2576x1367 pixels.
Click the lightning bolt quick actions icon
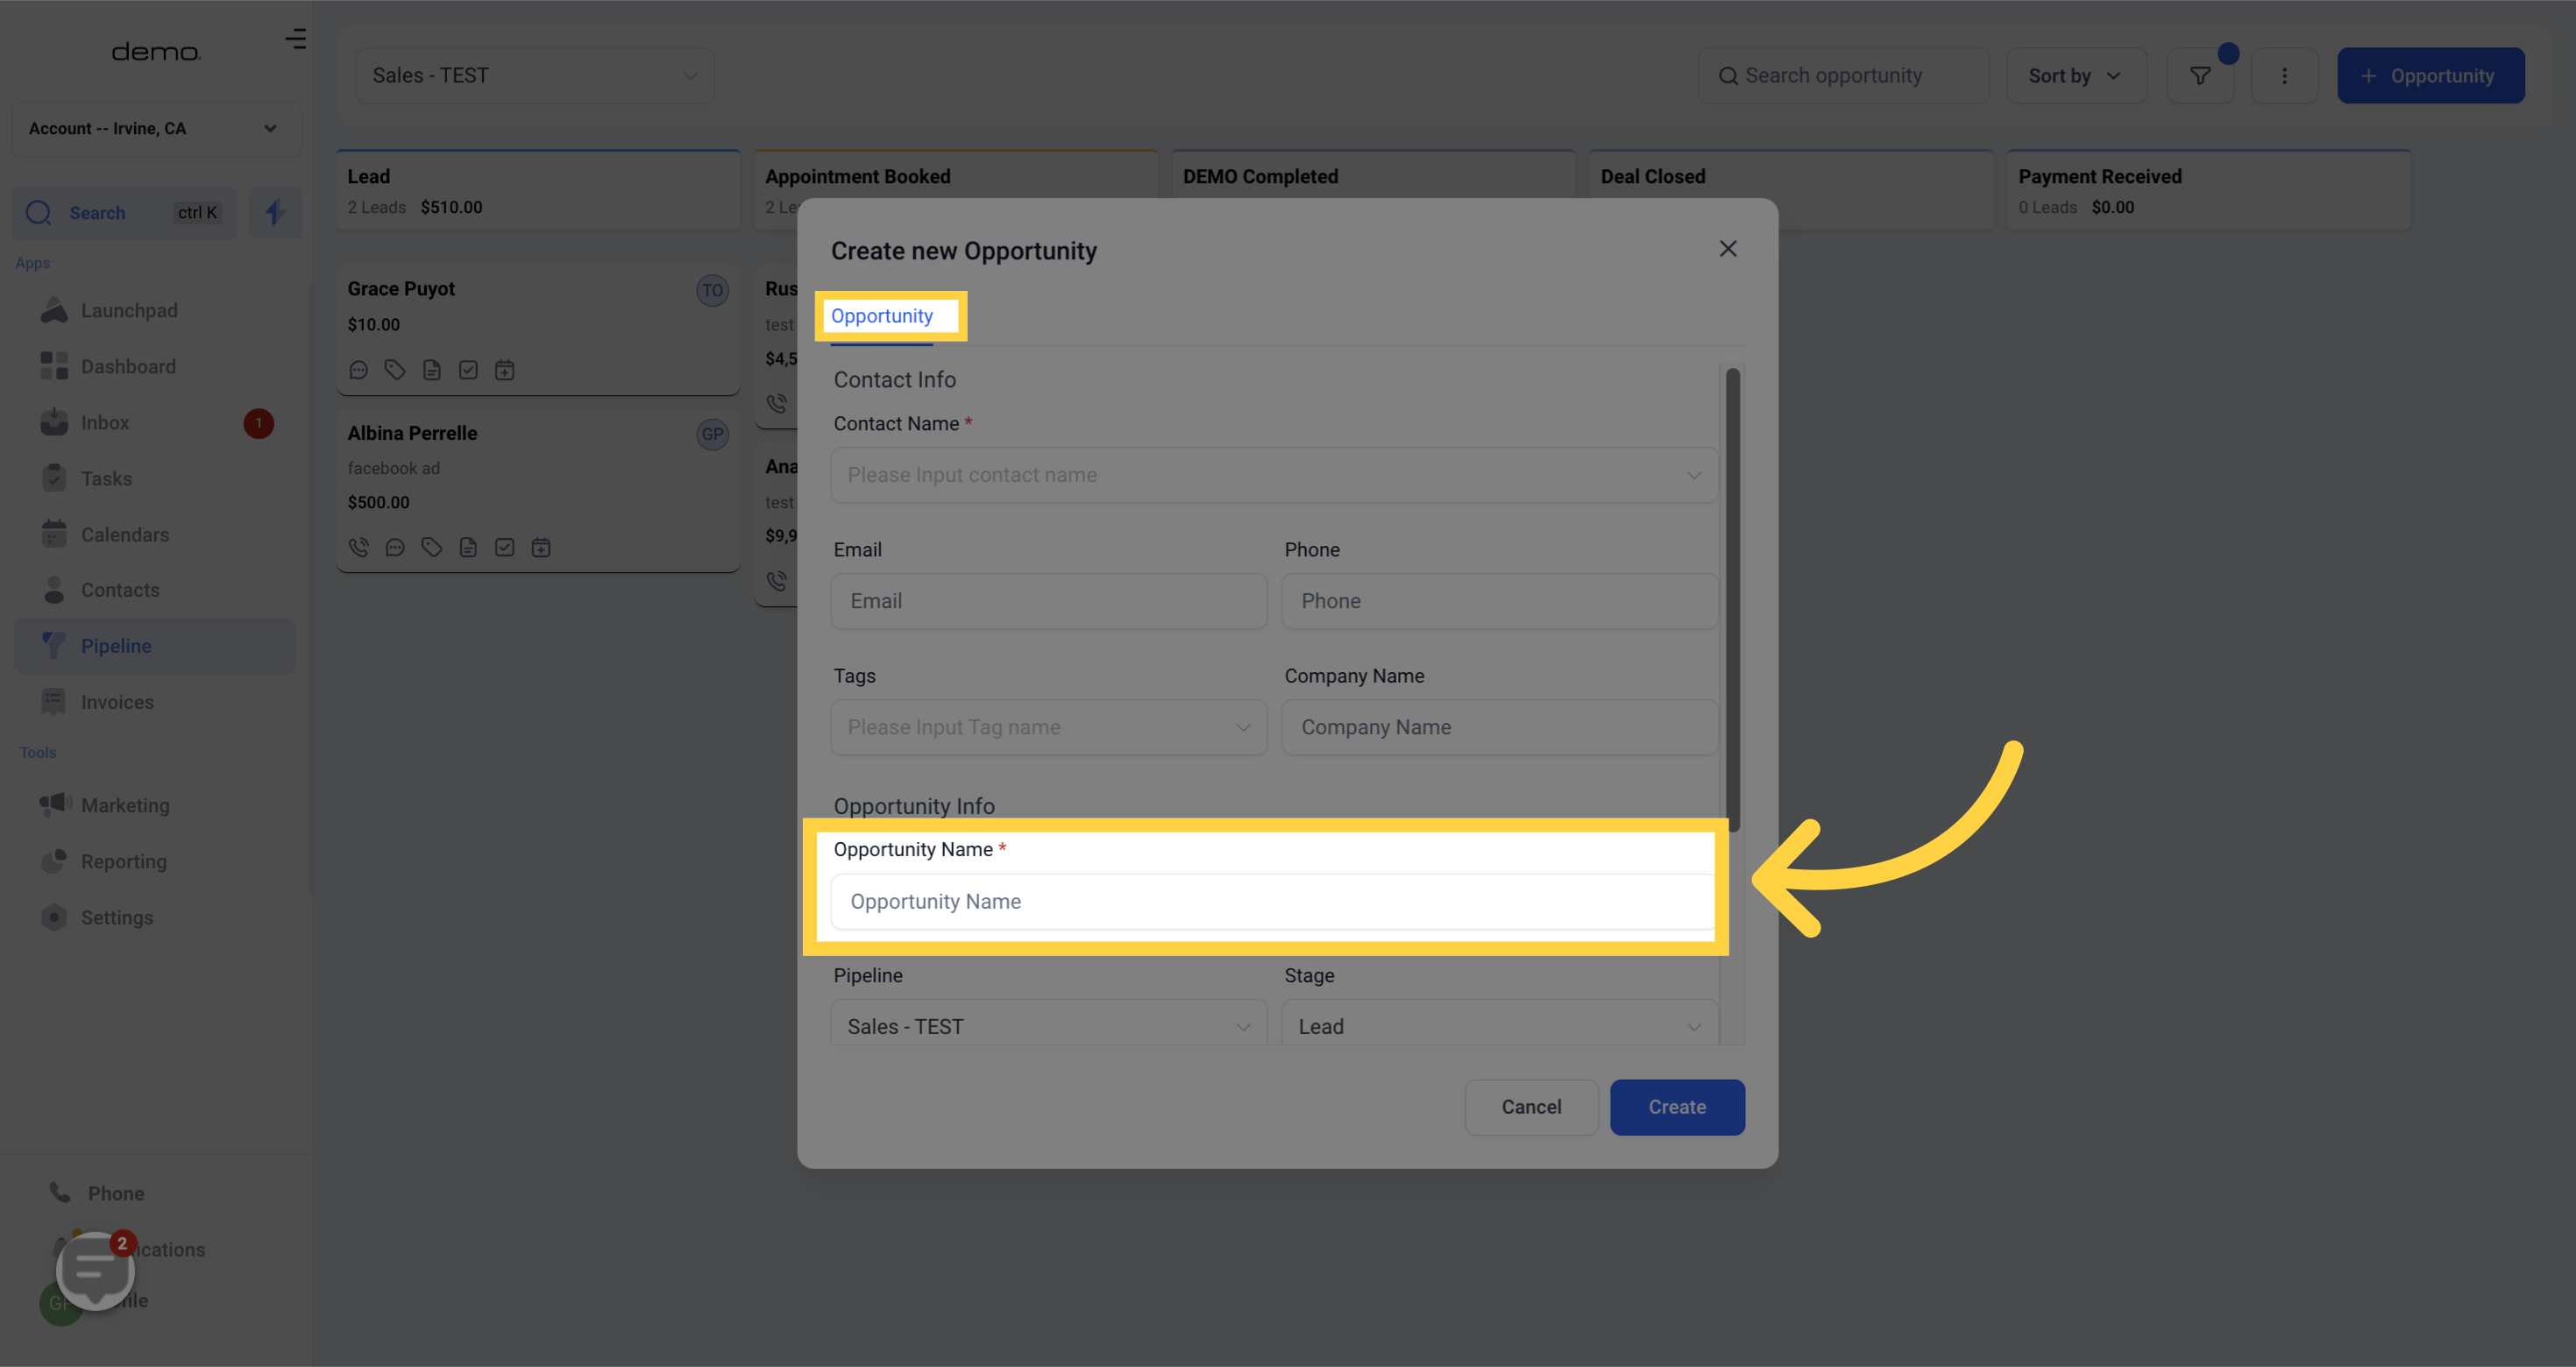pyautogui.click(x=275, y=212)
